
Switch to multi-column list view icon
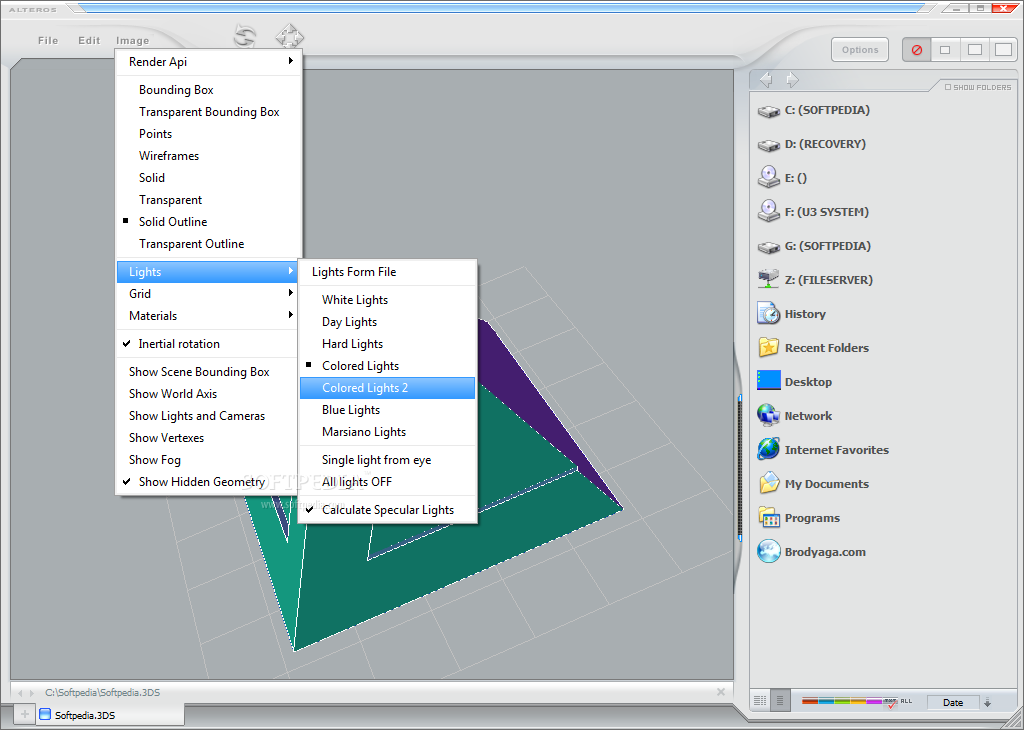[760, 701]
